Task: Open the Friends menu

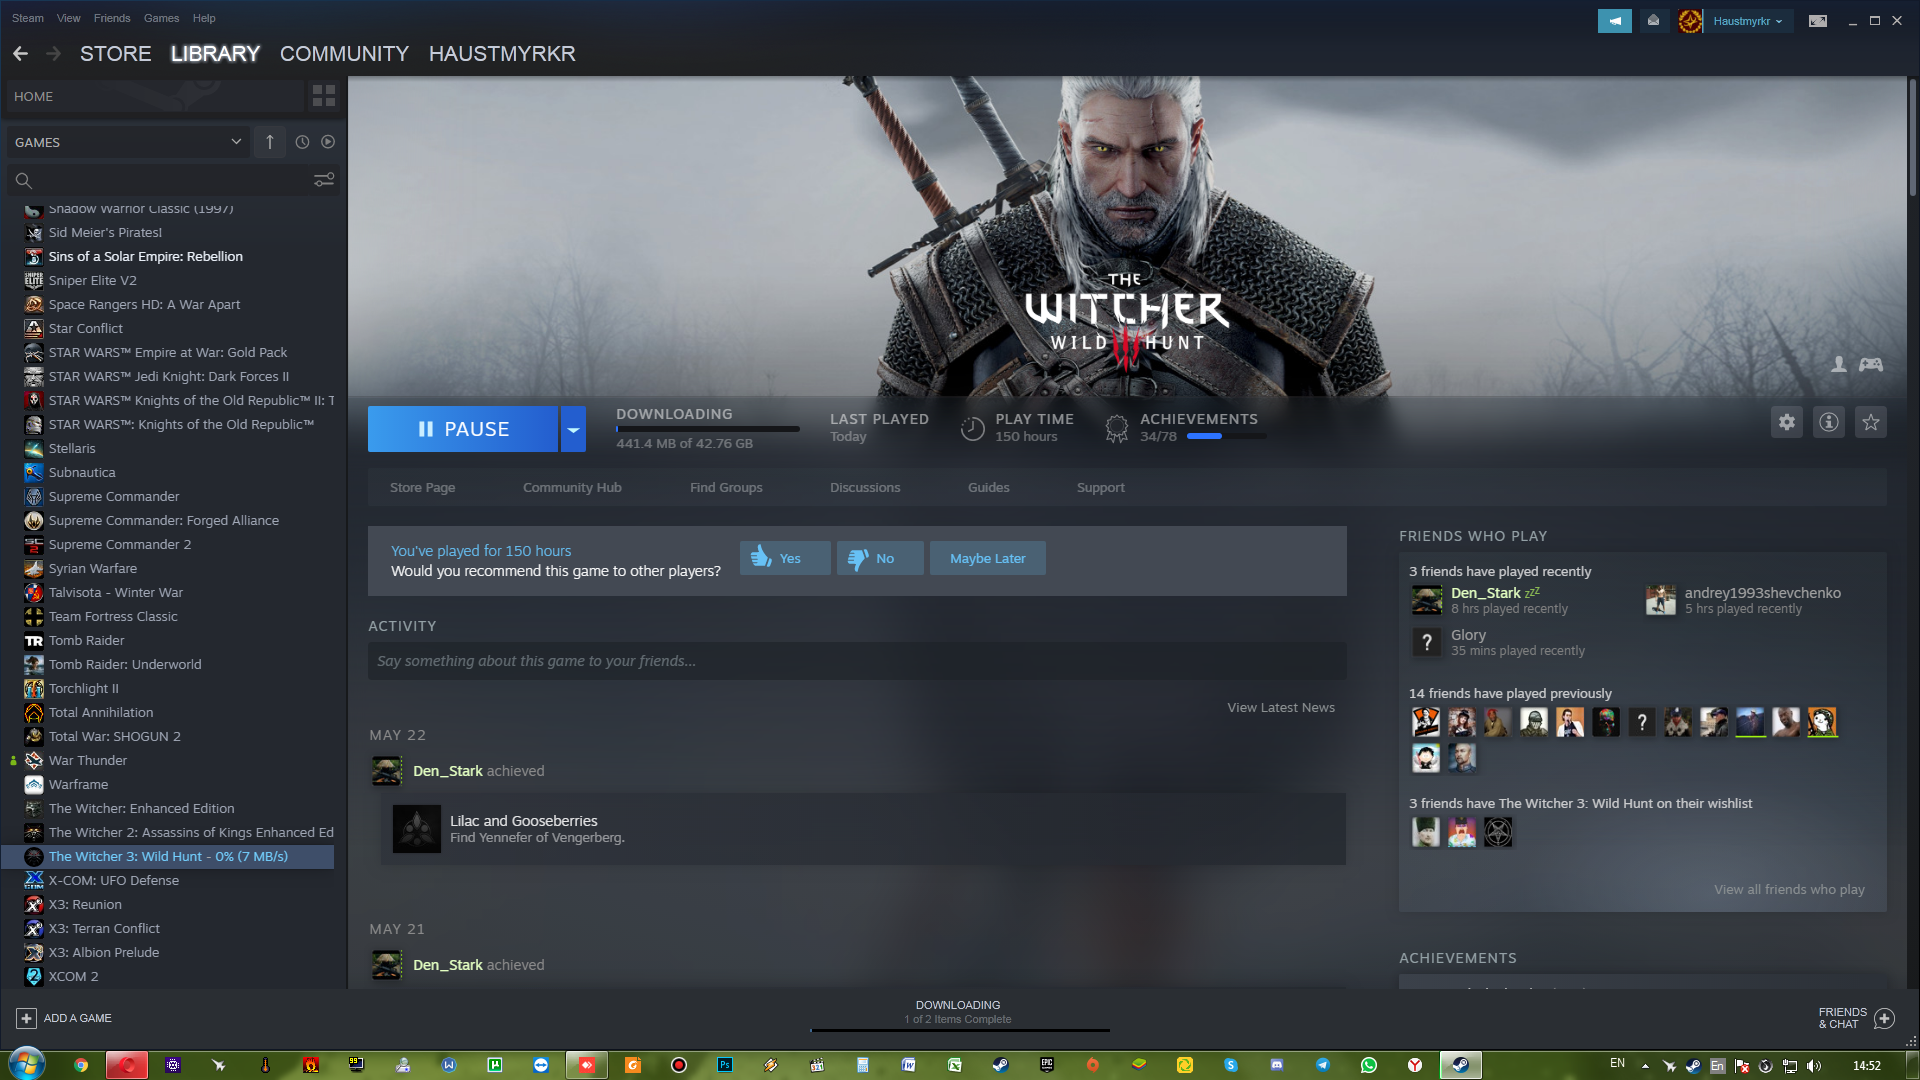Action: click(x=112, y=18)
